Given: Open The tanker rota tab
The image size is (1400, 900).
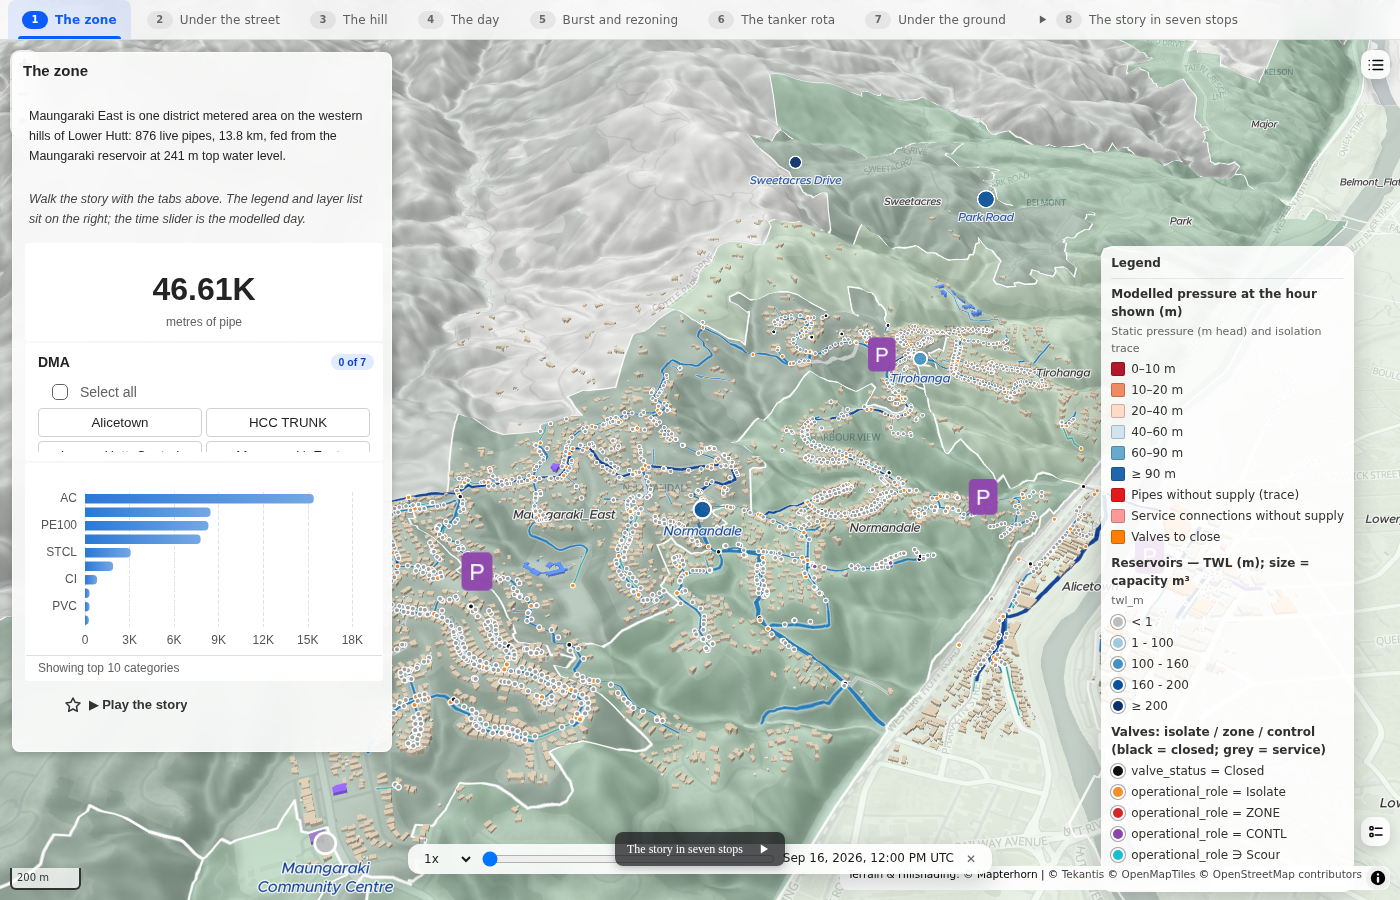Looking at the screenshot, I should click(x=772, y=20).
